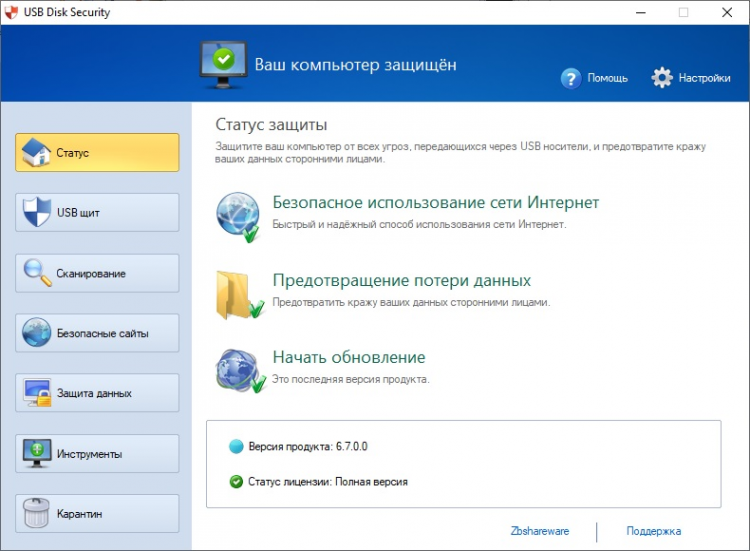Open the Поддержка support link
The width and height of the screenshot is (750, 551).
[654, 531]
